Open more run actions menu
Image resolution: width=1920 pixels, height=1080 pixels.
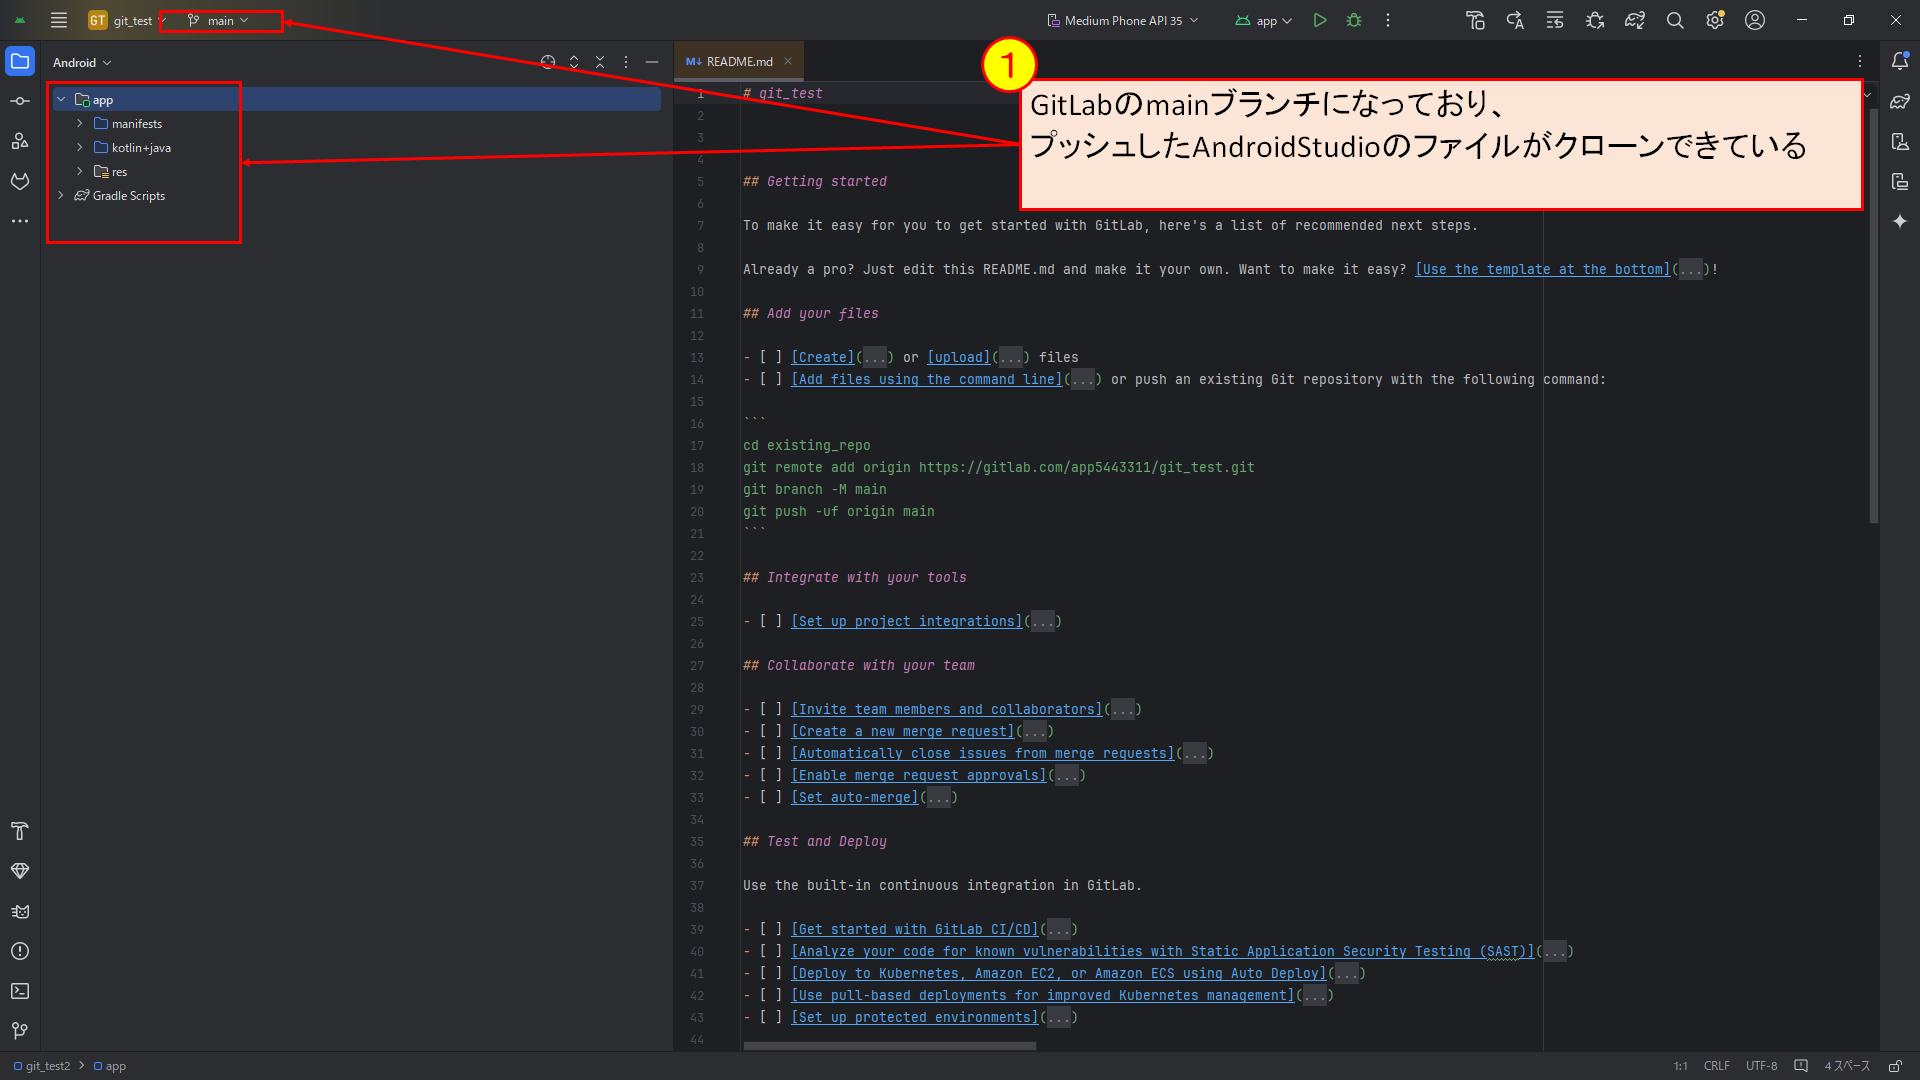click(1388, 20)
